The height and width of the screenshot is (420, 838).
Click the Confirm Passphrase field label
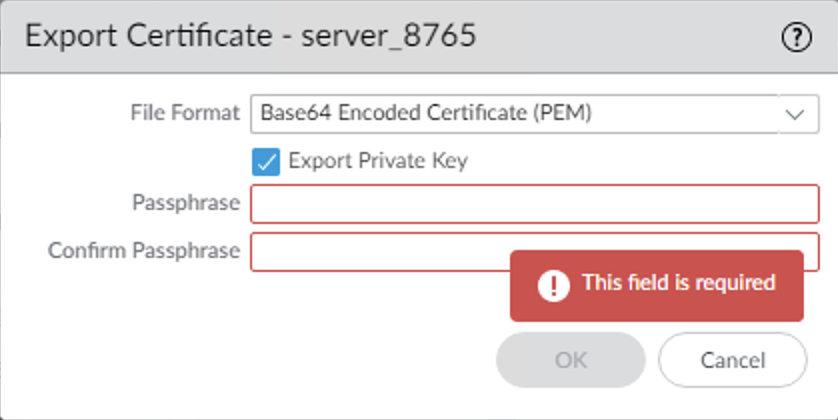tap(144, 250)
